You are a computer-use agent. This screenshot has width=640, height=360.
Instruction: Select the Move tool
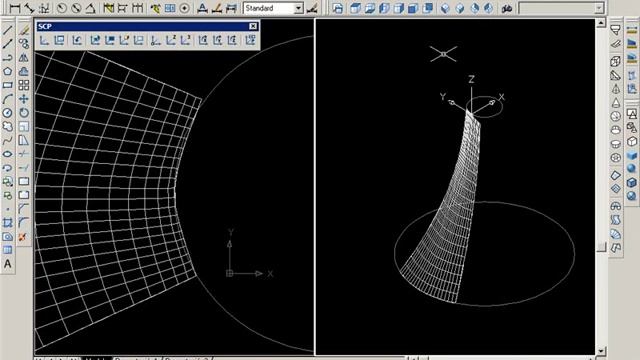point(24,99)
